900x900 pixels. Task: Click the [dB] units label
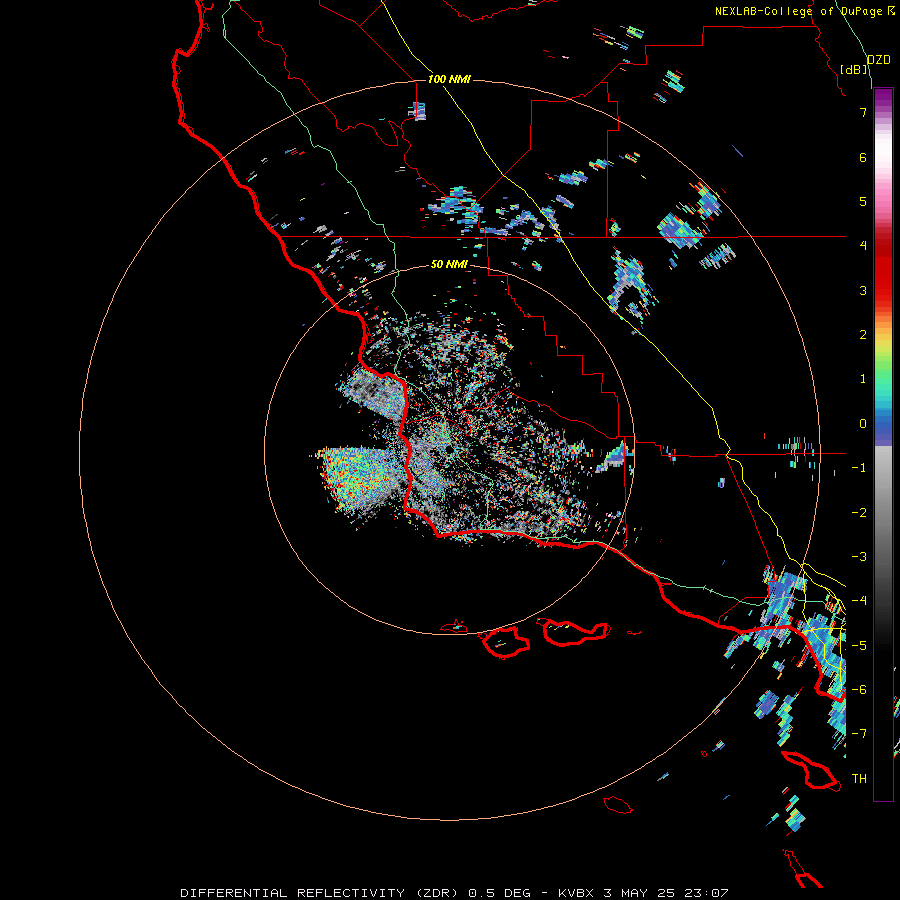tap(854, 69)
